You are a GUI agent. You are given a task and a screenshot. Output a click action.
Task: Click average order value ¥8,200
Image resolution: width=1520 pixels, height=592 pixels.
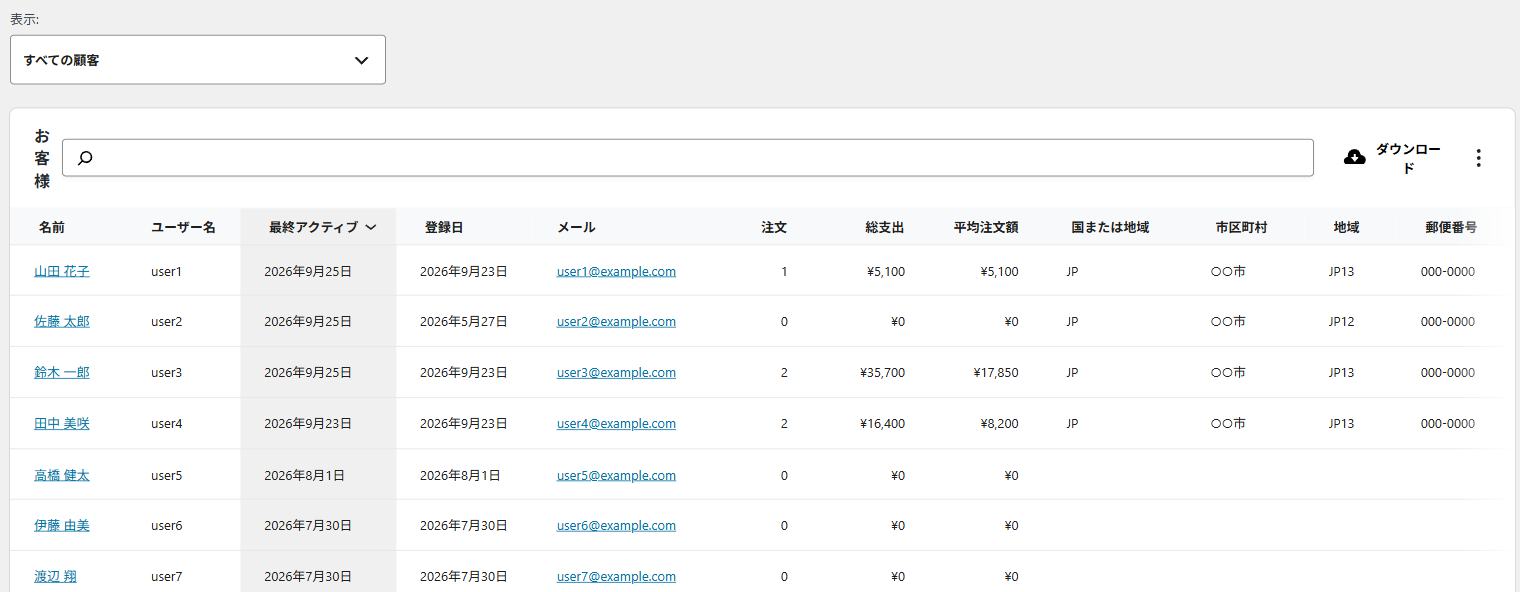click(999, 423)
